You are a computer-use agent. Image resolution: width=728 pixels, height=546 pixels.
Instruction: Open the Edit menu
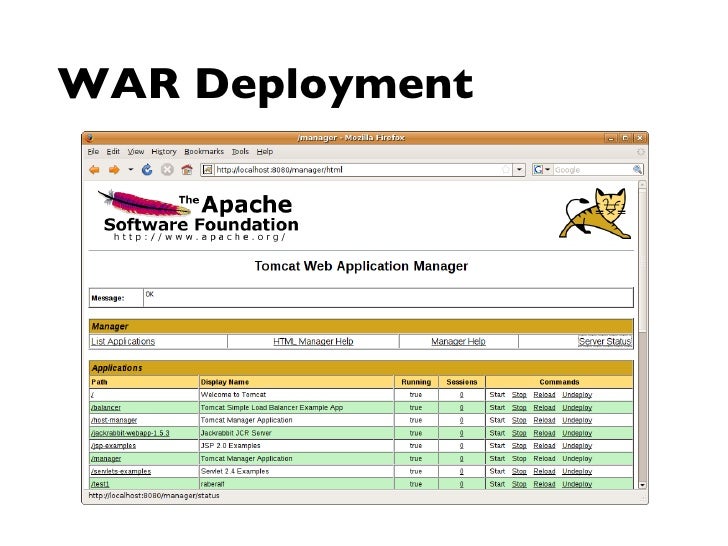(113, 152)
